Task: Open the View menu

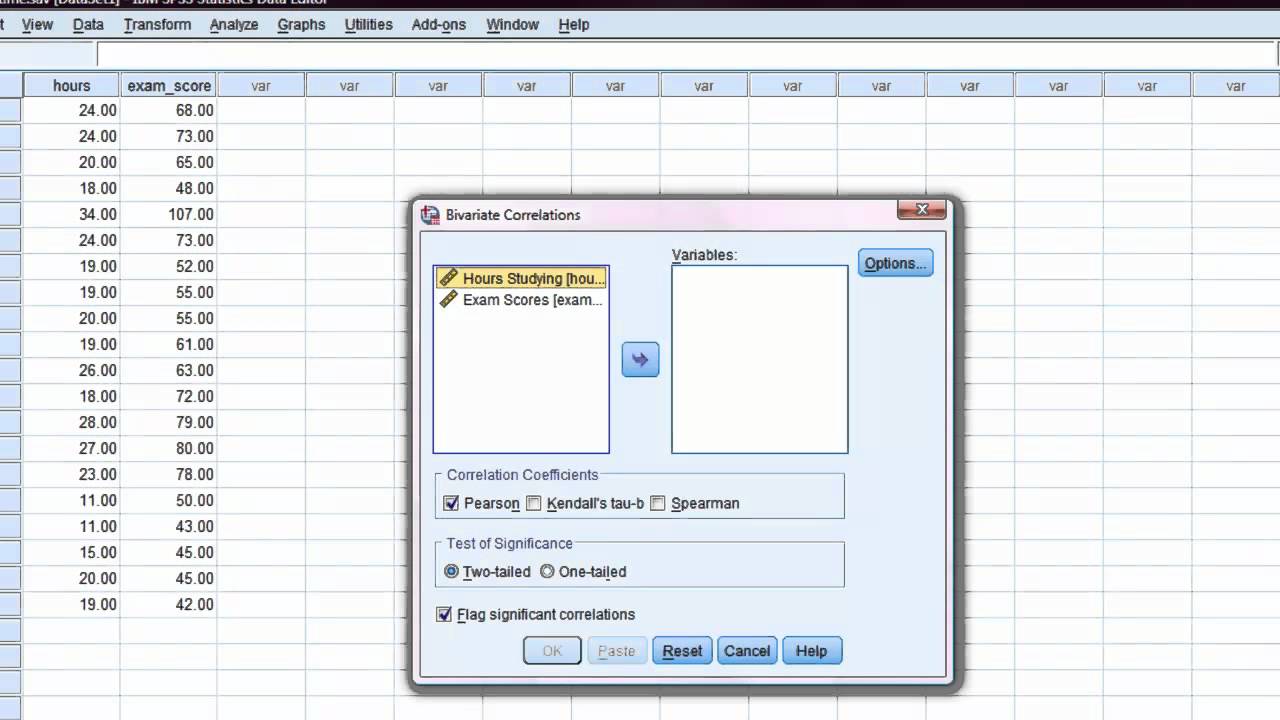Action: click(x=37, y=24)
